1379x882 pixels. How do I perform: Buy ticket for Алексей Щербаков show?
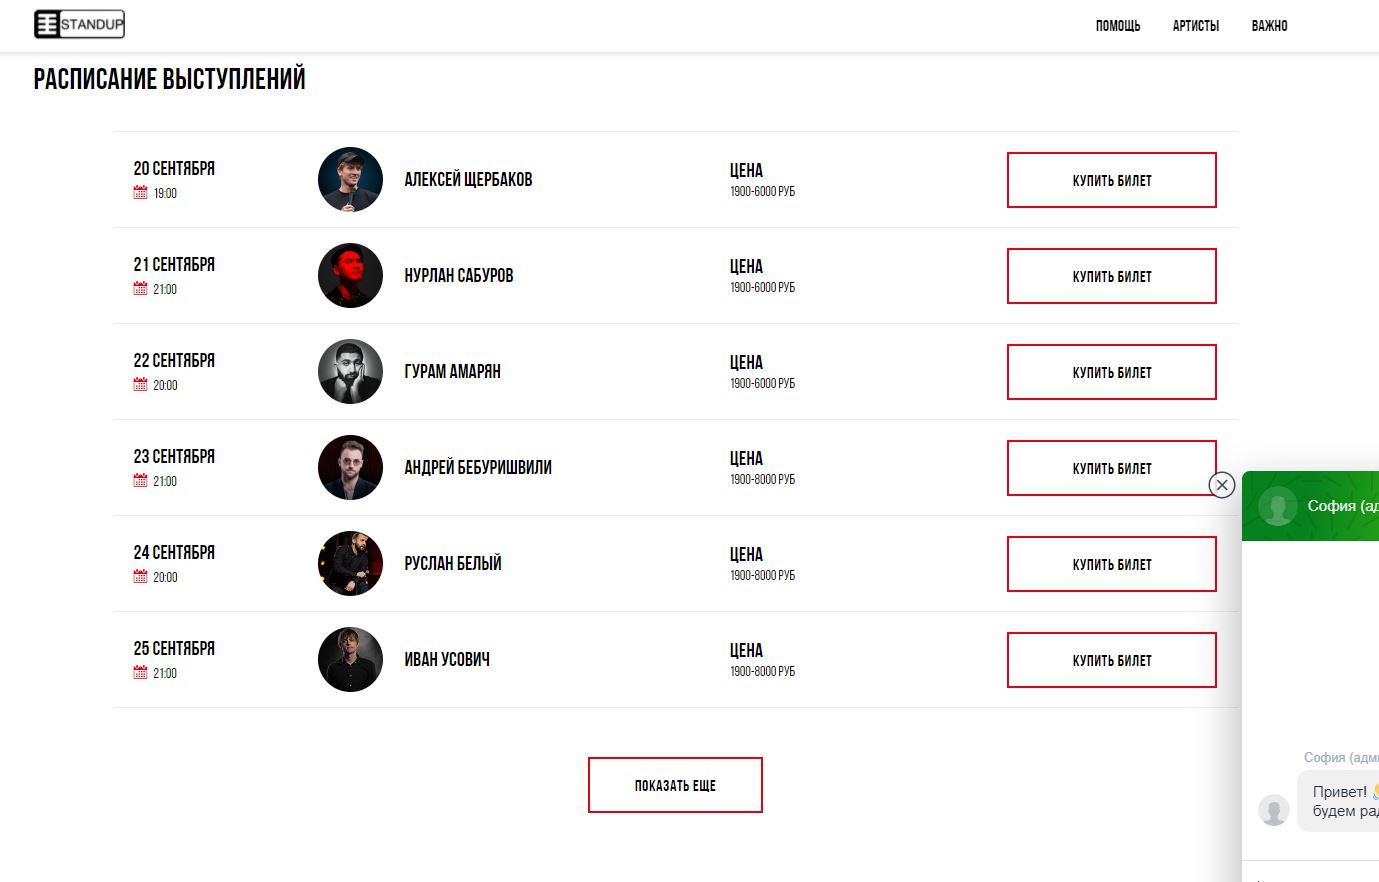[x=1112, y=180]
